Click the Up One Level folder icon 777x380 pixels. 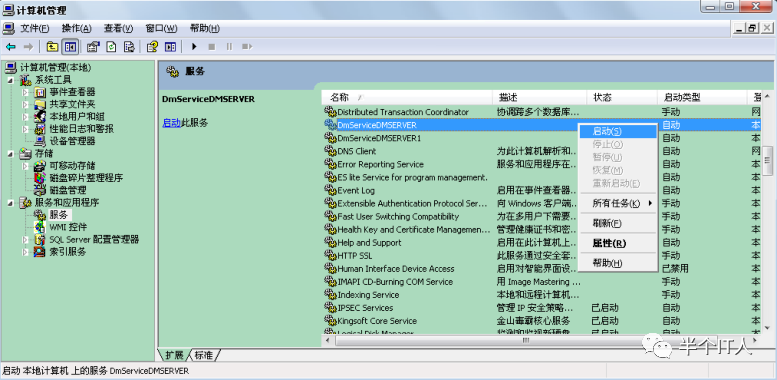[x=52, y=47]
